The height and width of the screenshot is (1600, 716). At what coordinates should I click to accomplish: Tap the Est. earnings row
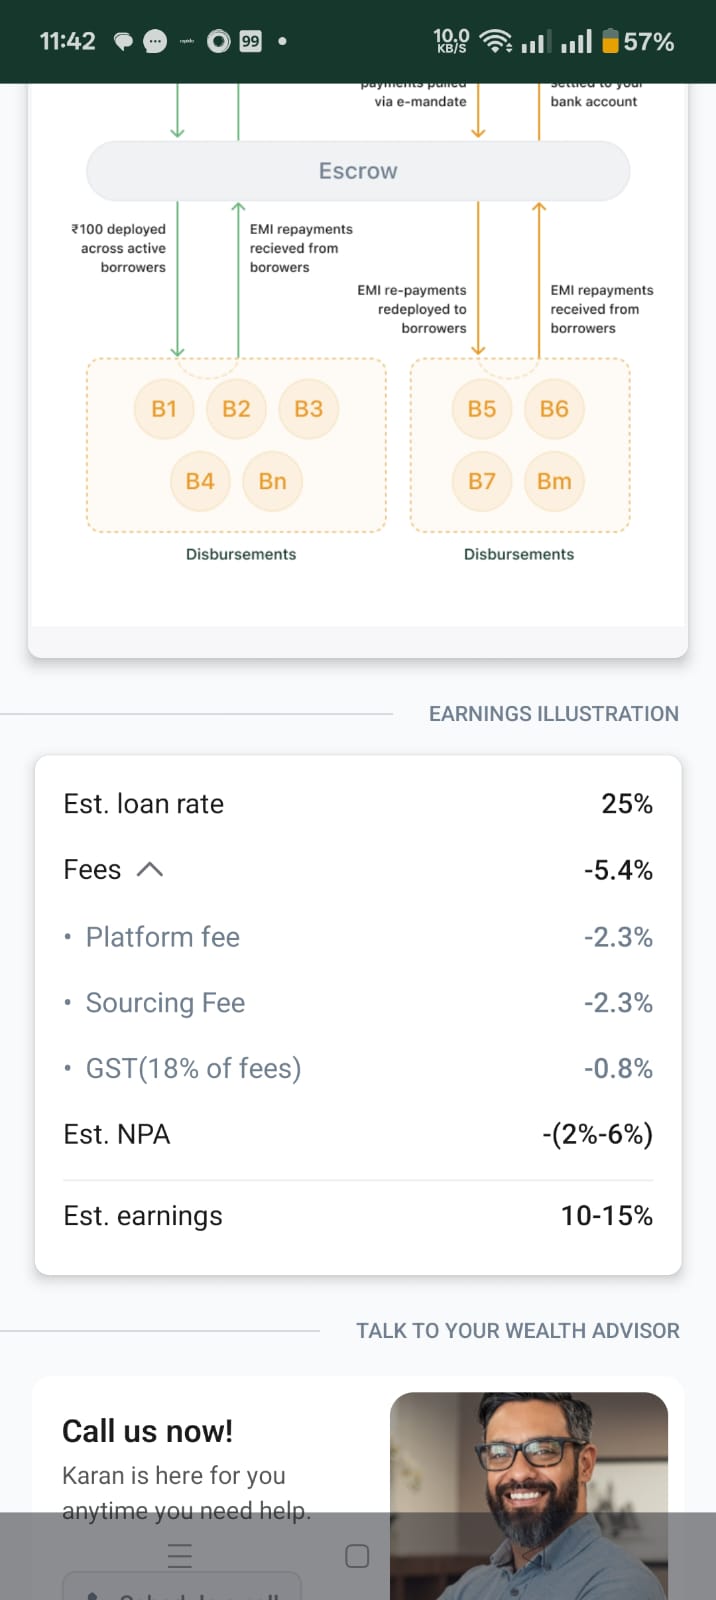(x=358, y=1216)
